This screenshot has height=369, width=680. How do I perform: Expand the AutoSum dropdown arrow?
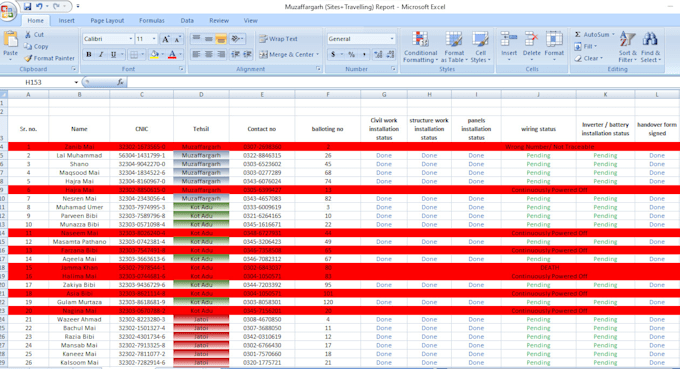pyautogui.click(x=613, y=34)
